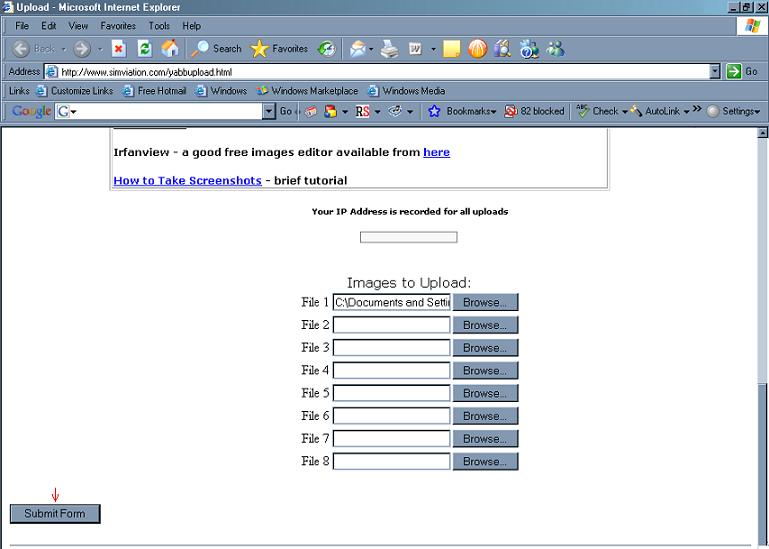Click the Google toolbar Go button
Viewport: 769px width, 549px height.
[285, 111]
